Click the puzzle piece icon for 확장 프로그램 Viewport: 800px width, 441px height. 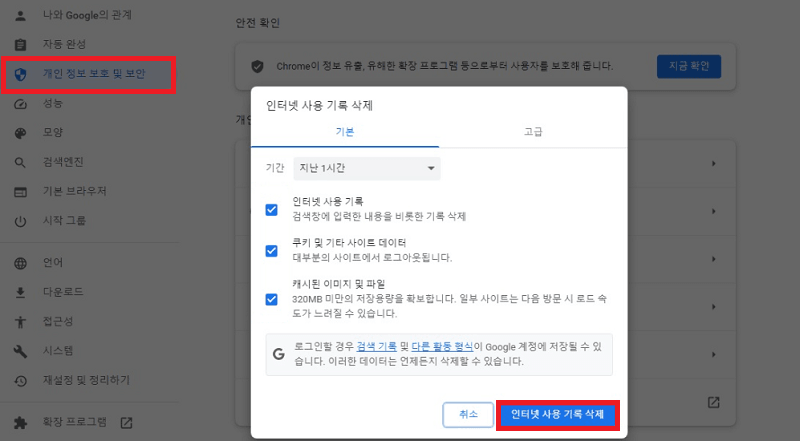click(20, 423)
